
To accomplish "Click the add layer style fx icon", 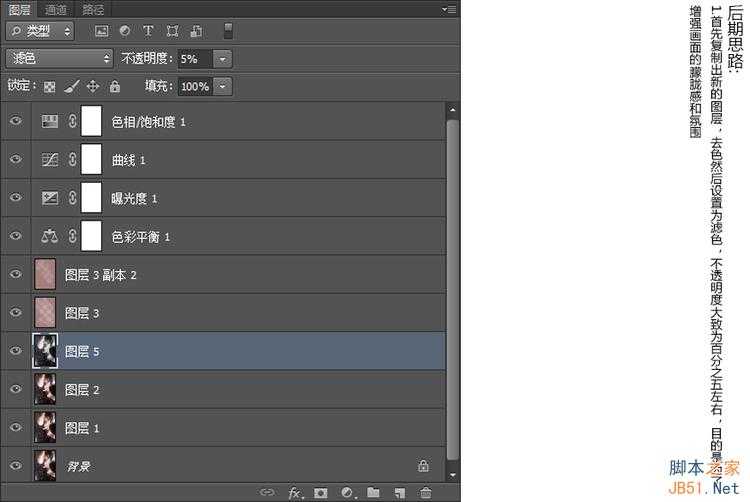I will (295, 492).
